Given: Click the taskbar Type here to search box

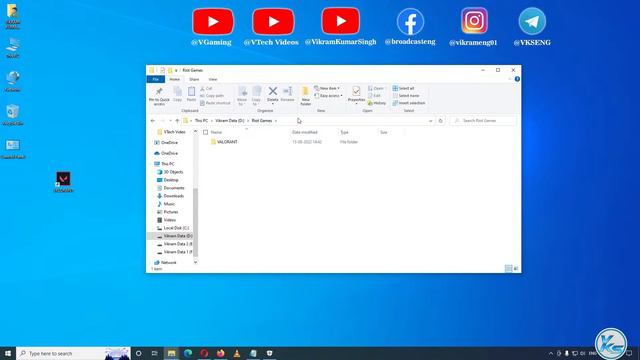Looking at the screenshot, I should pyautogui.click(x=73, y=353).
